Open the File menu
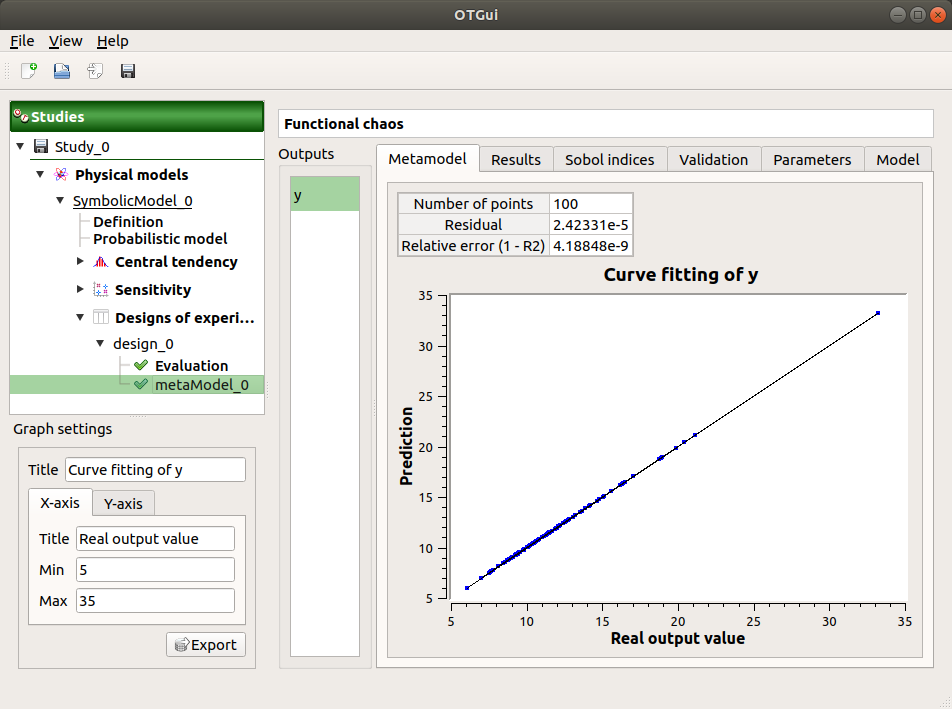Screen dimensions: 952x709 tap(22, 41)
